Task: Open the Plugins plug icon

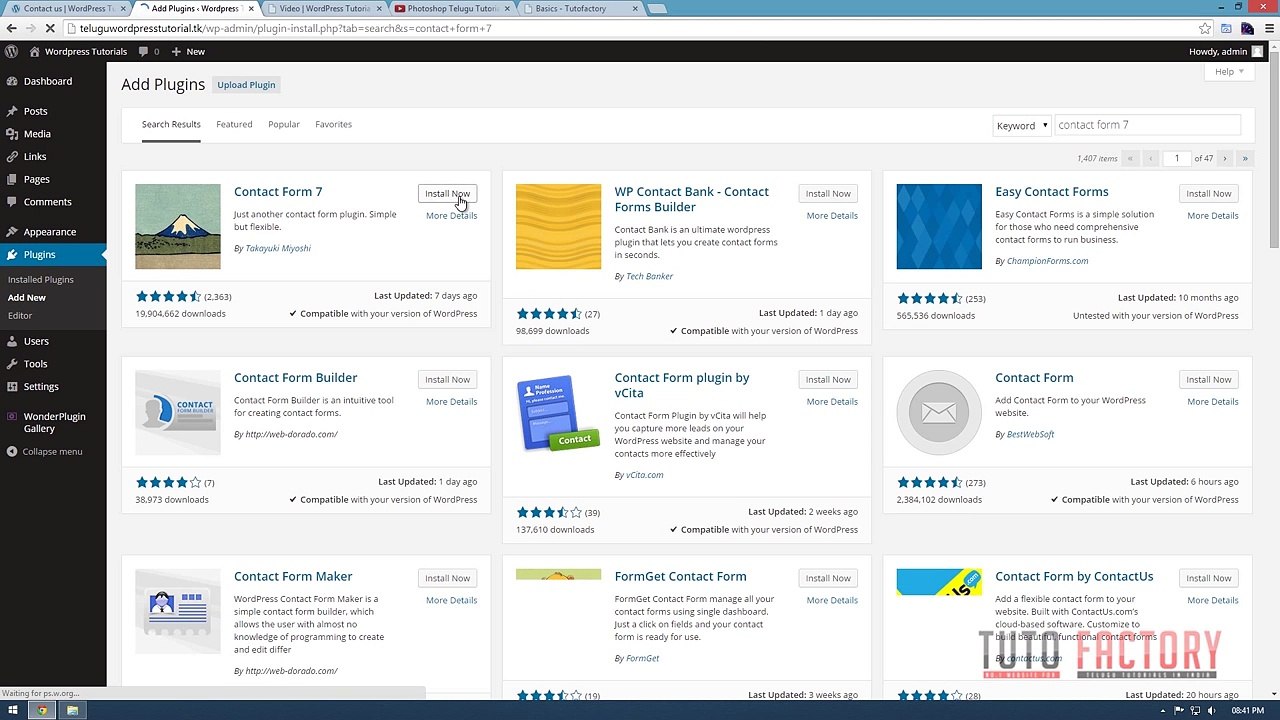Action: point(12,255)
